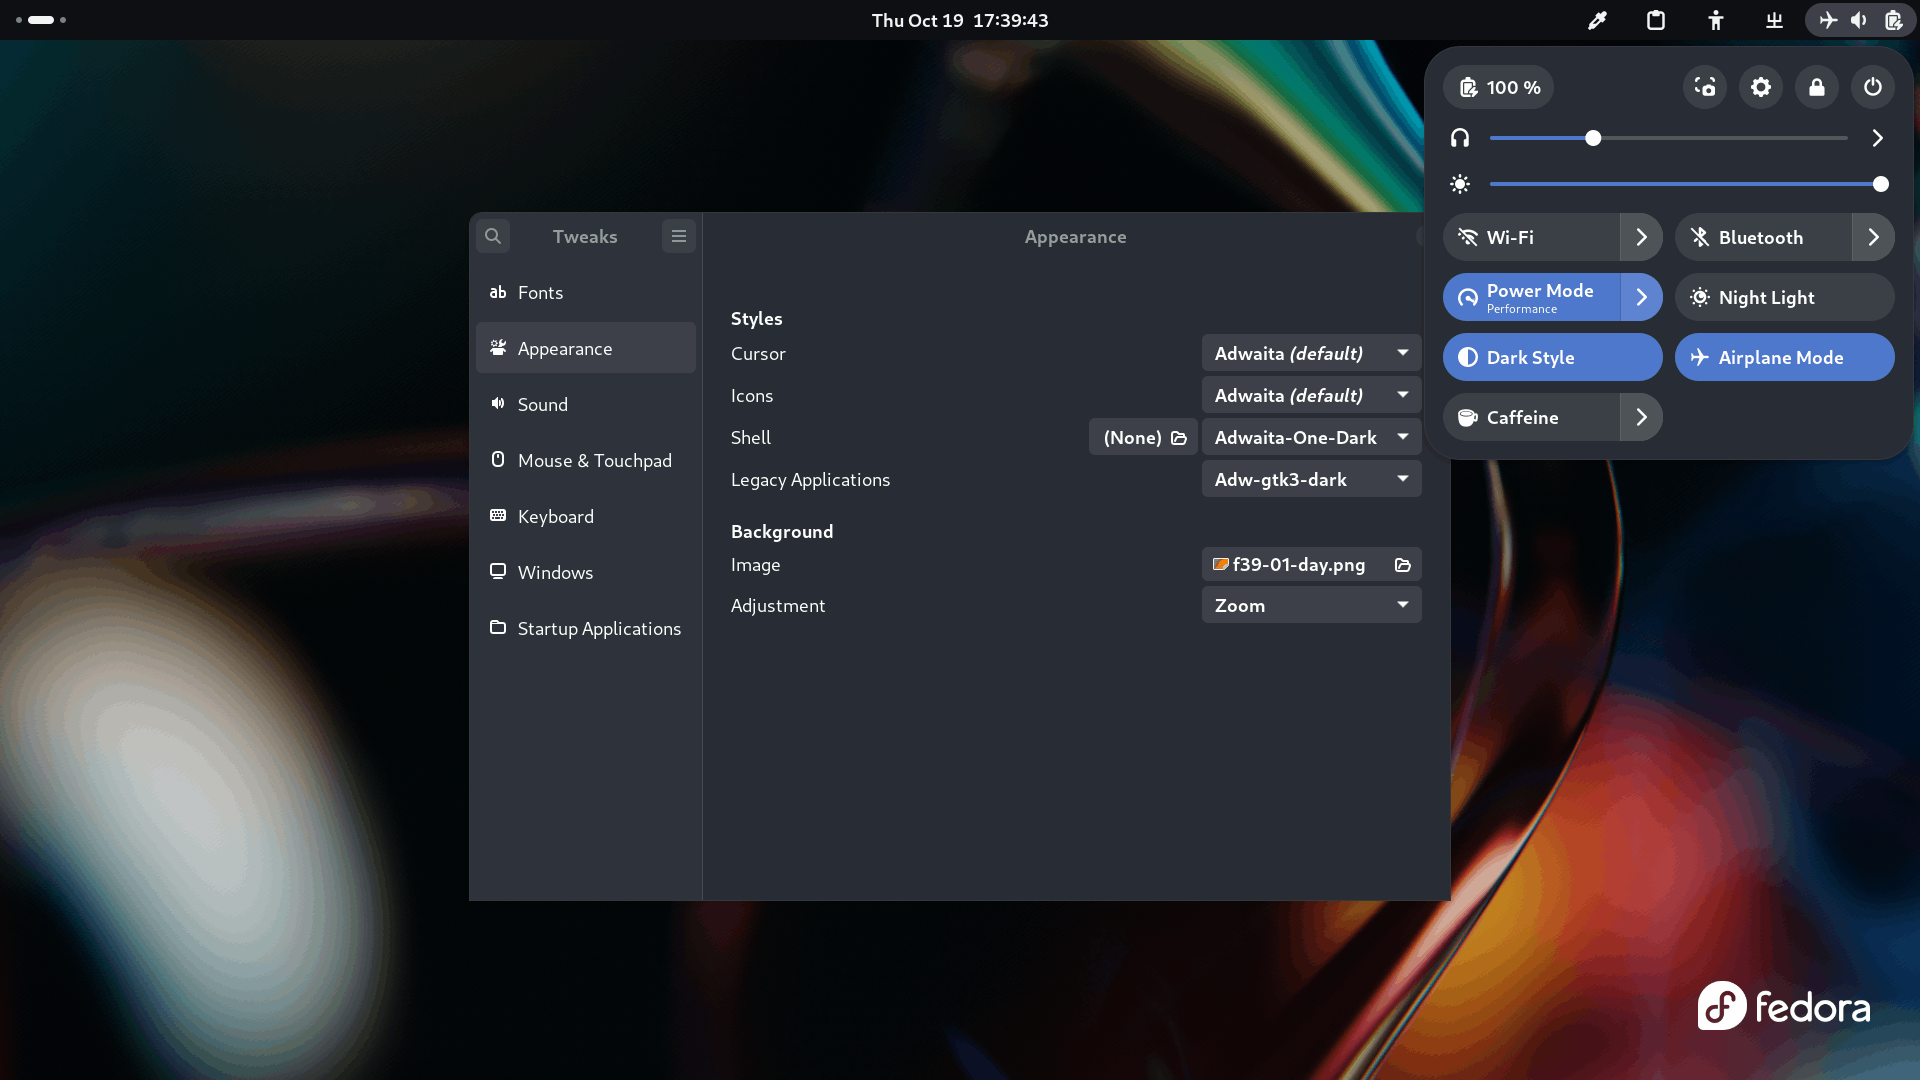The image size is (1920, 1080).
Task: Click the lock screen icon
Action: [1817, 88]
